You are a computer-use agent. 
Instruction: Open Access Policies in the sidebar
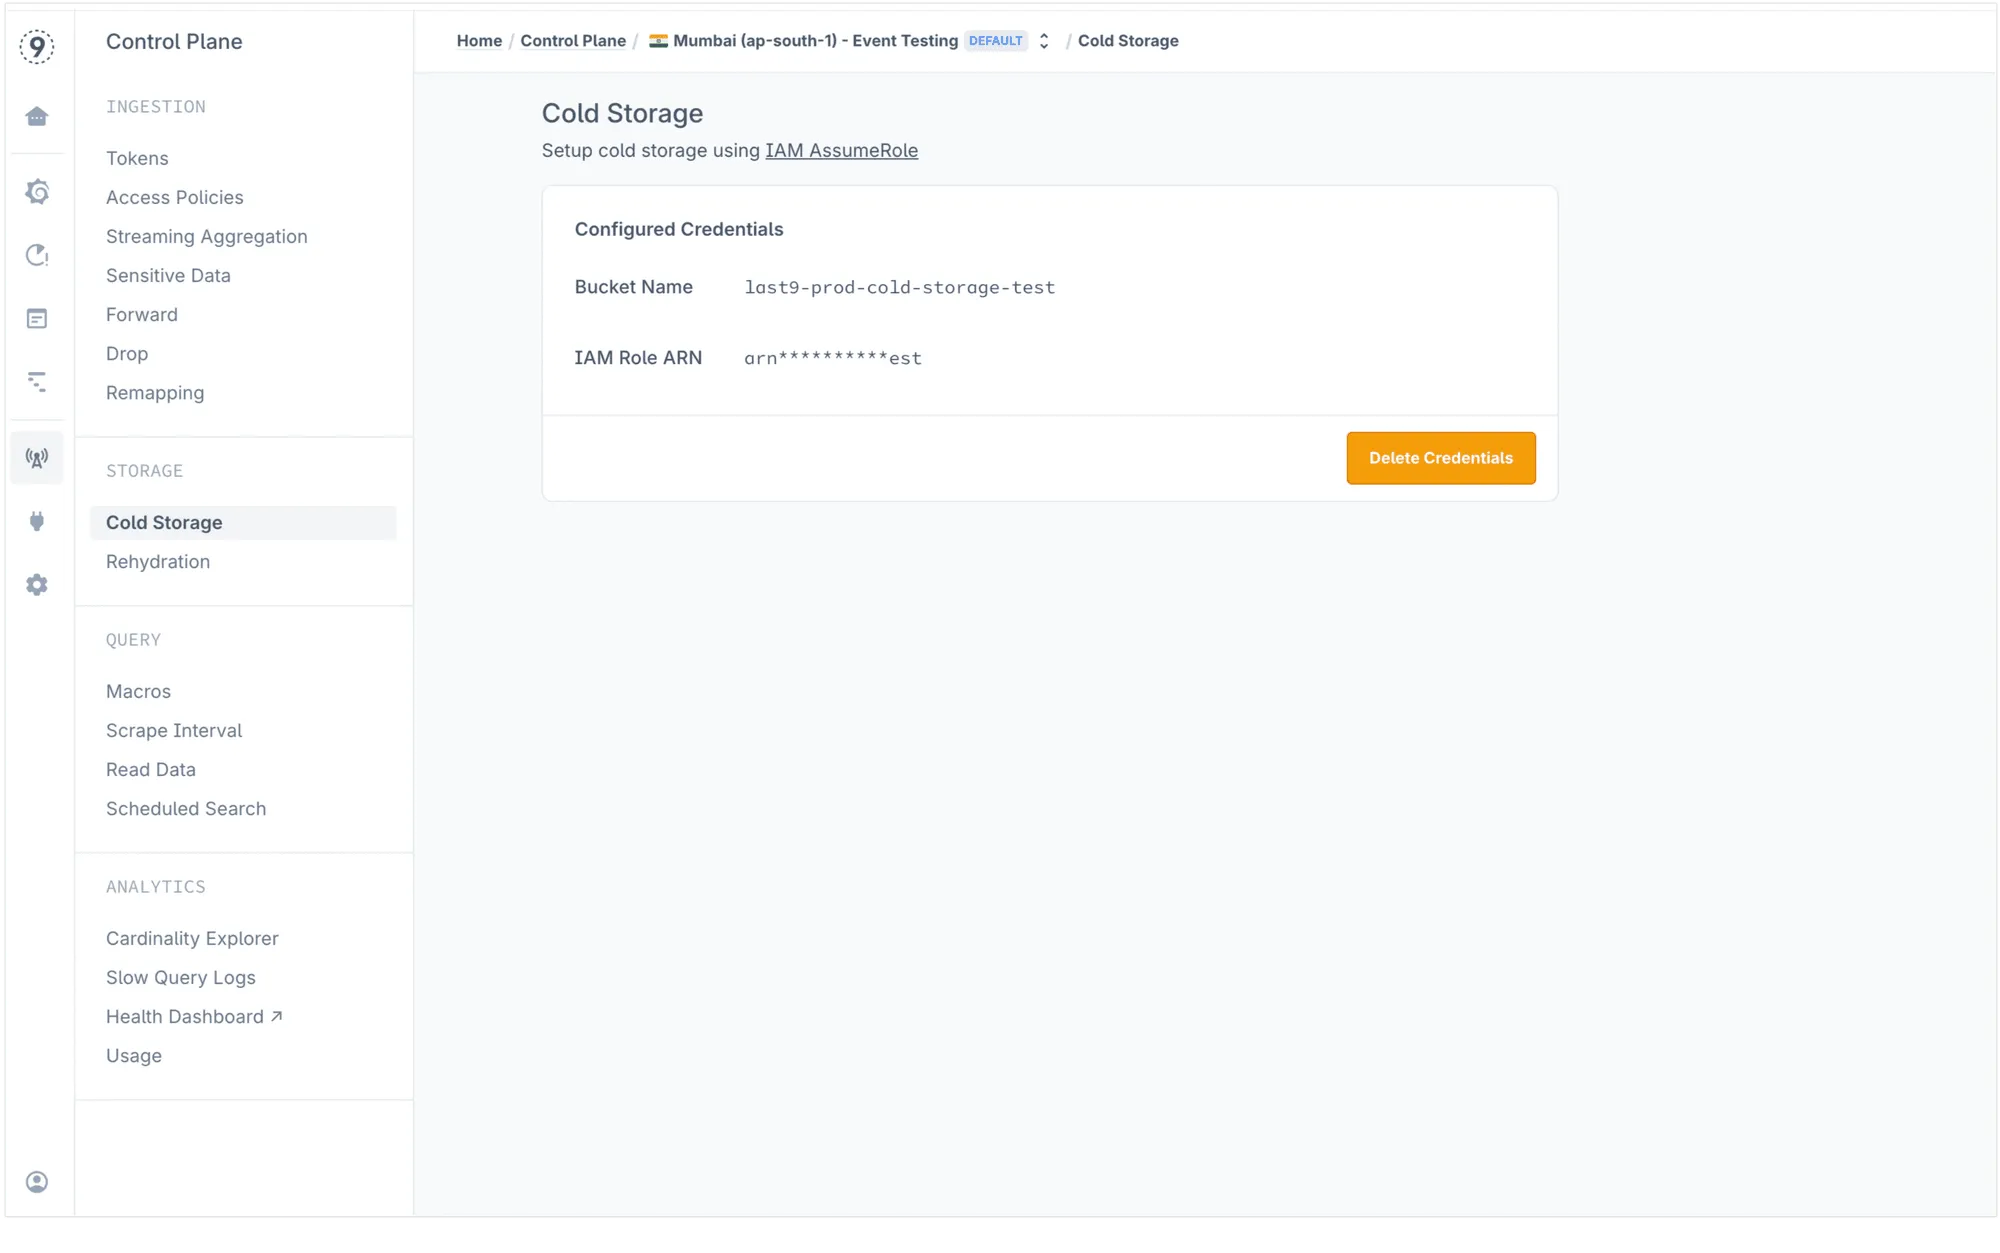click(175, 197)
